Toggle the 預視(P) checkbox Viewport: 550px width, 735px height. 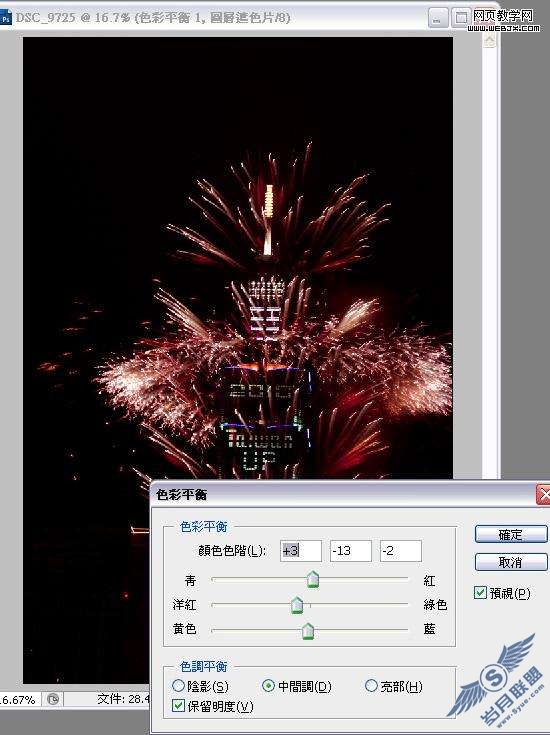click(480, 592)
